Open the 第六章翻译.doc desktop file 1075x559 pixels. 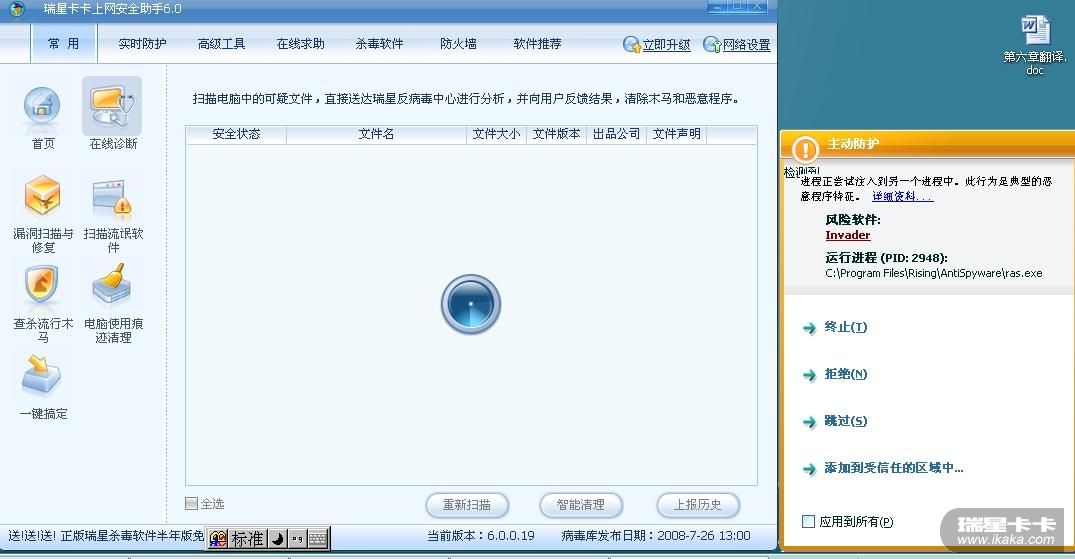pyautogui.click(x=1035, y=45)
